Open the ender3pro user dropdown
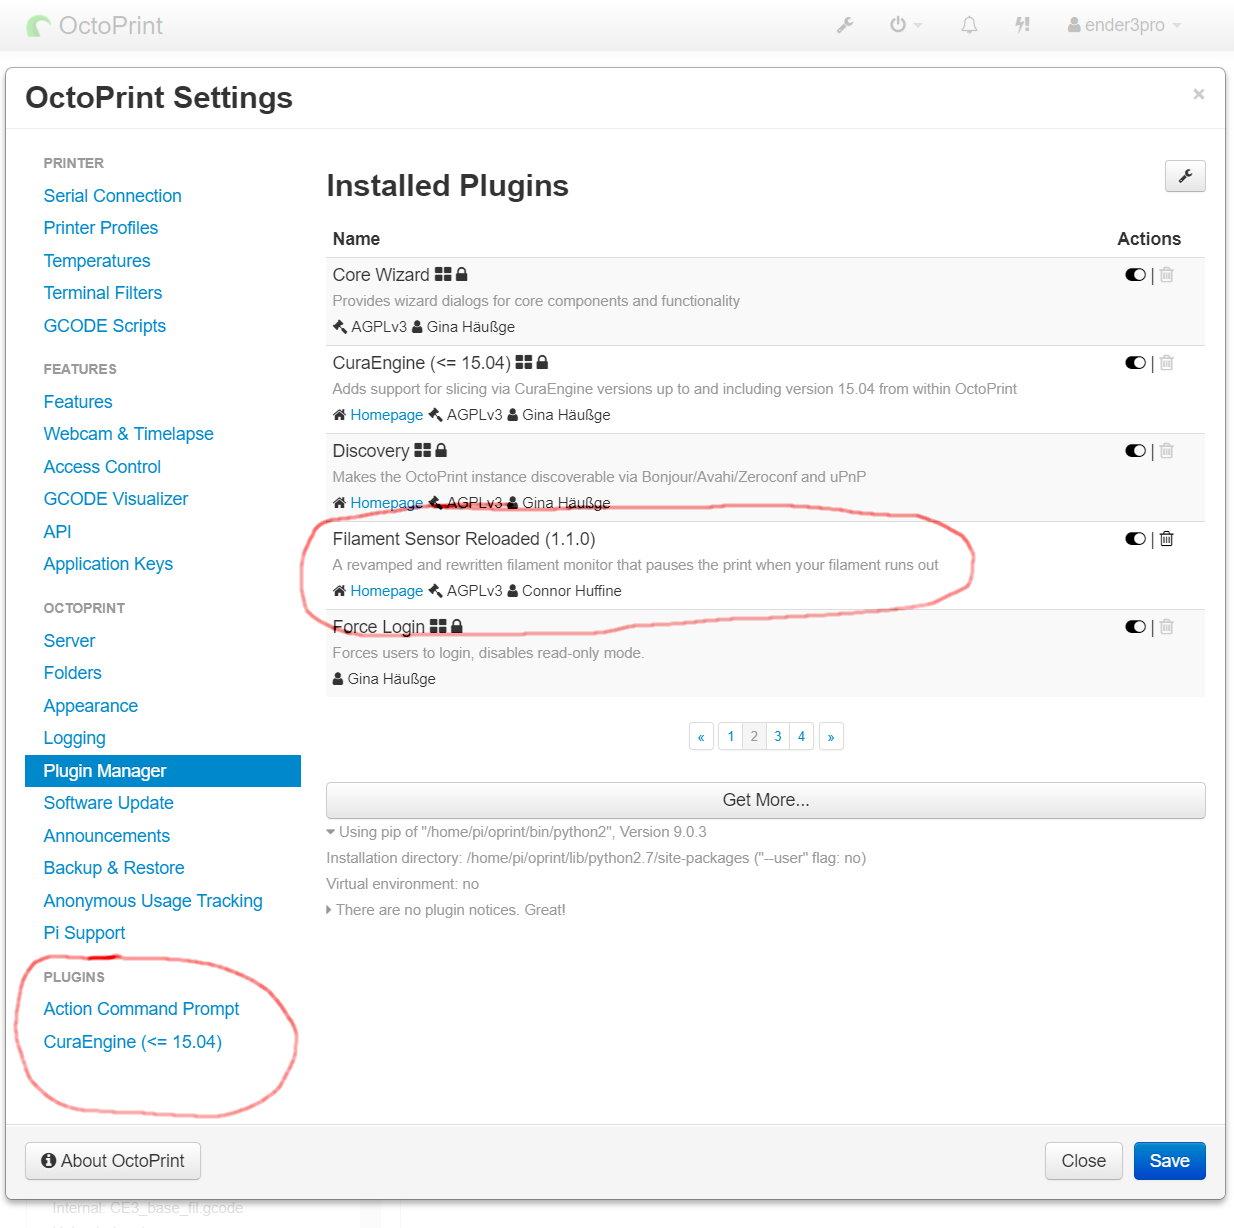Screen dimensions: 1234x1228 point(1124,25)
